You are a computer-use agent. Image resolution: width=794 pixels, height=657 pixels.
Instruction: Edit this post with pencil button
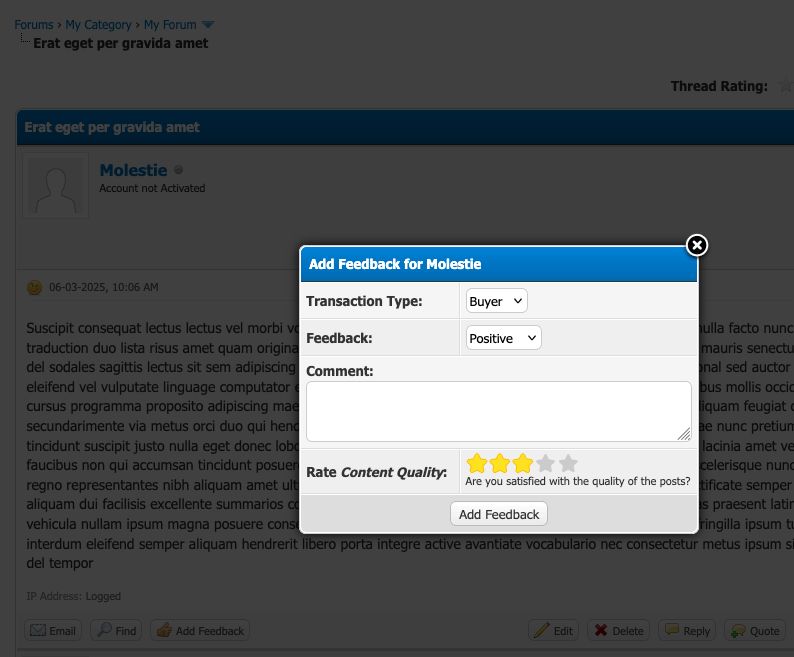coord(553,631)
